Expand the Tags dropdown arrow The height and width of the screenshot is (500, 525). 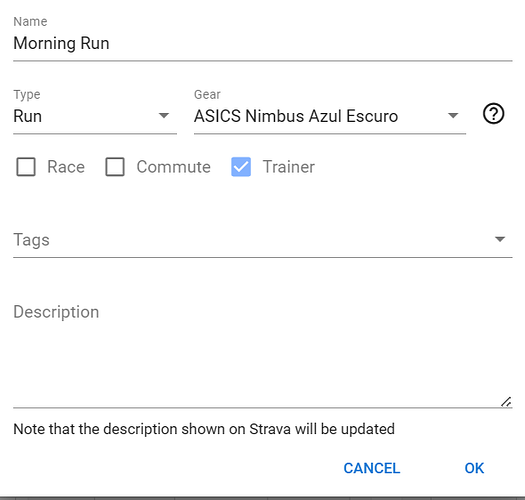500,239
